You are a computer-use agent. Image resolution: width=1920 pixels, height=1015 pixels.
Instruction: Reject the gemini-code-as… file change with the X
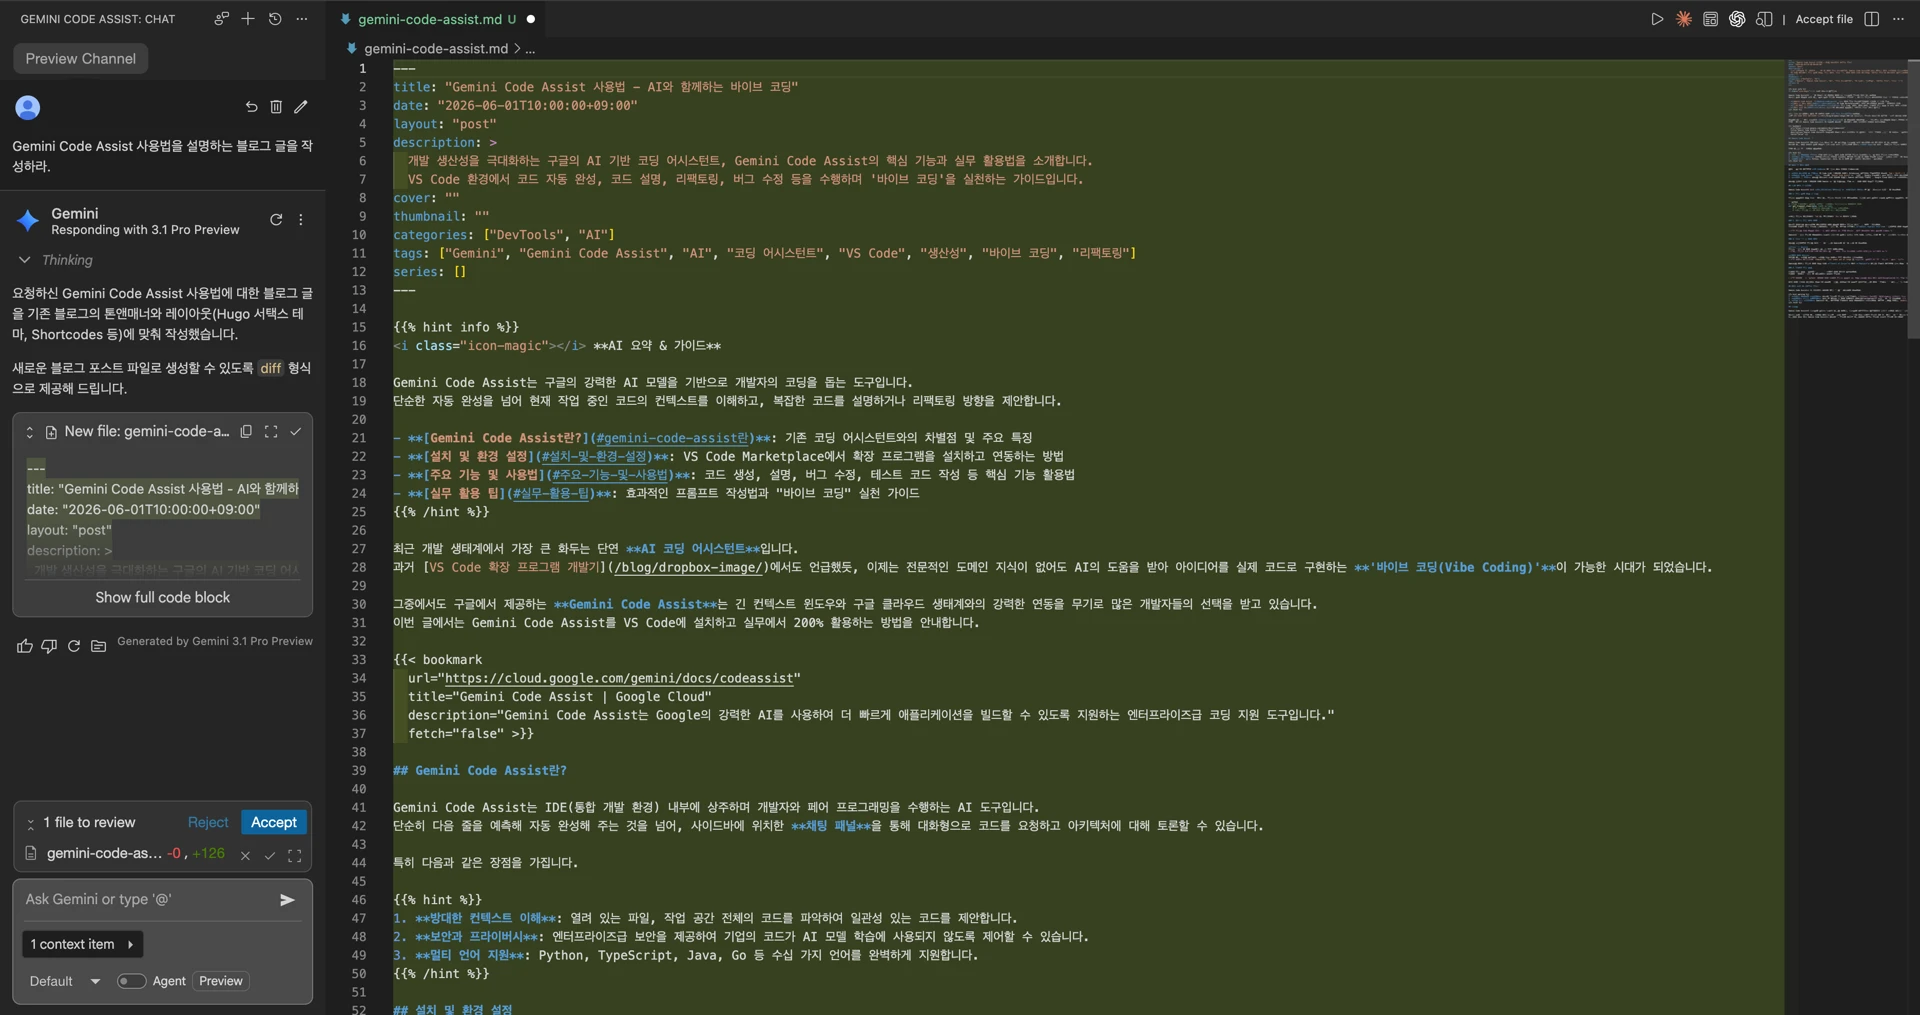click(x=245, y=855)
